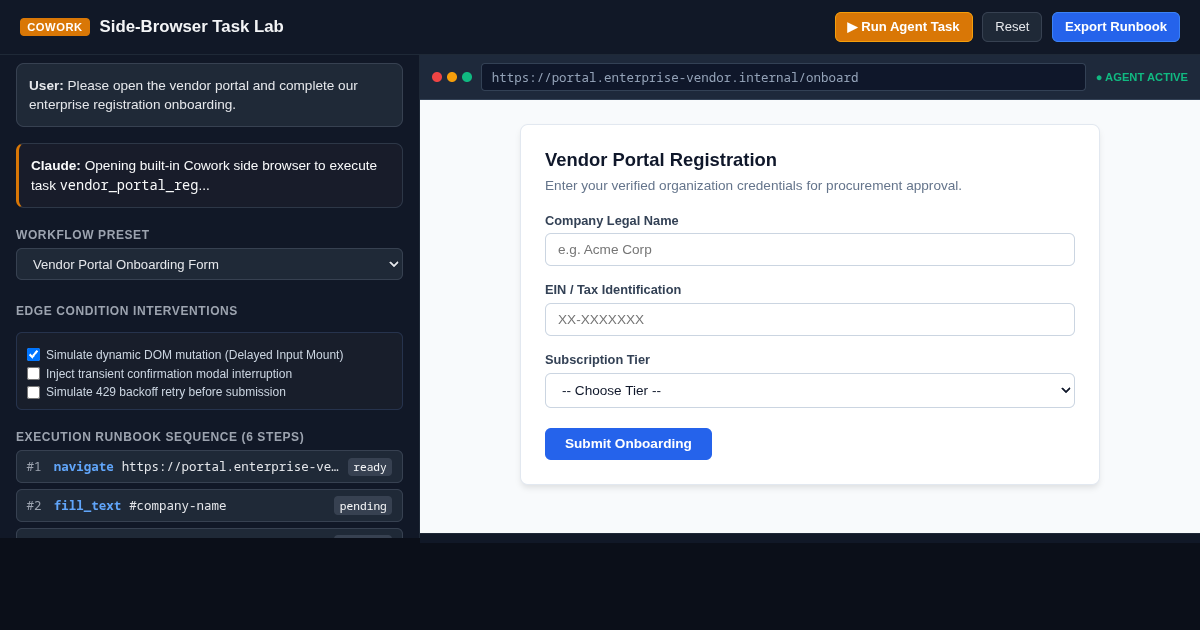1200x630 pixels.
Task: Click the AGENT ACTIVE status indicator
Action: (x=1142, y=77)
